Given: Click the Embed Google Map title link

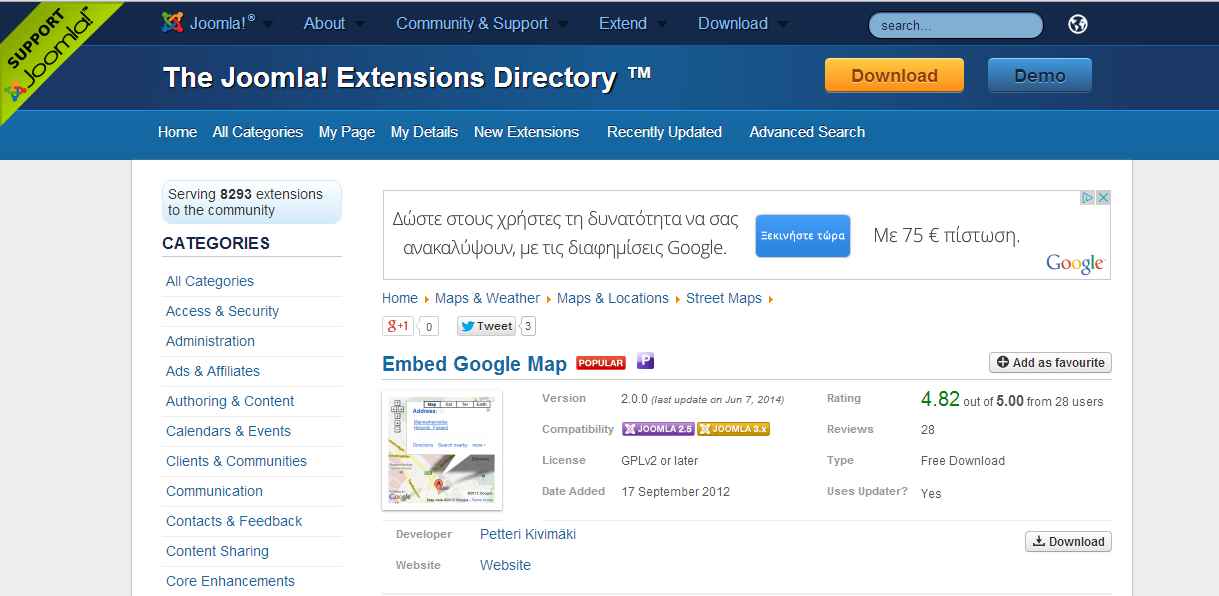Looking at the screenshot, I should pyautogui.click(x=474, y=364).
